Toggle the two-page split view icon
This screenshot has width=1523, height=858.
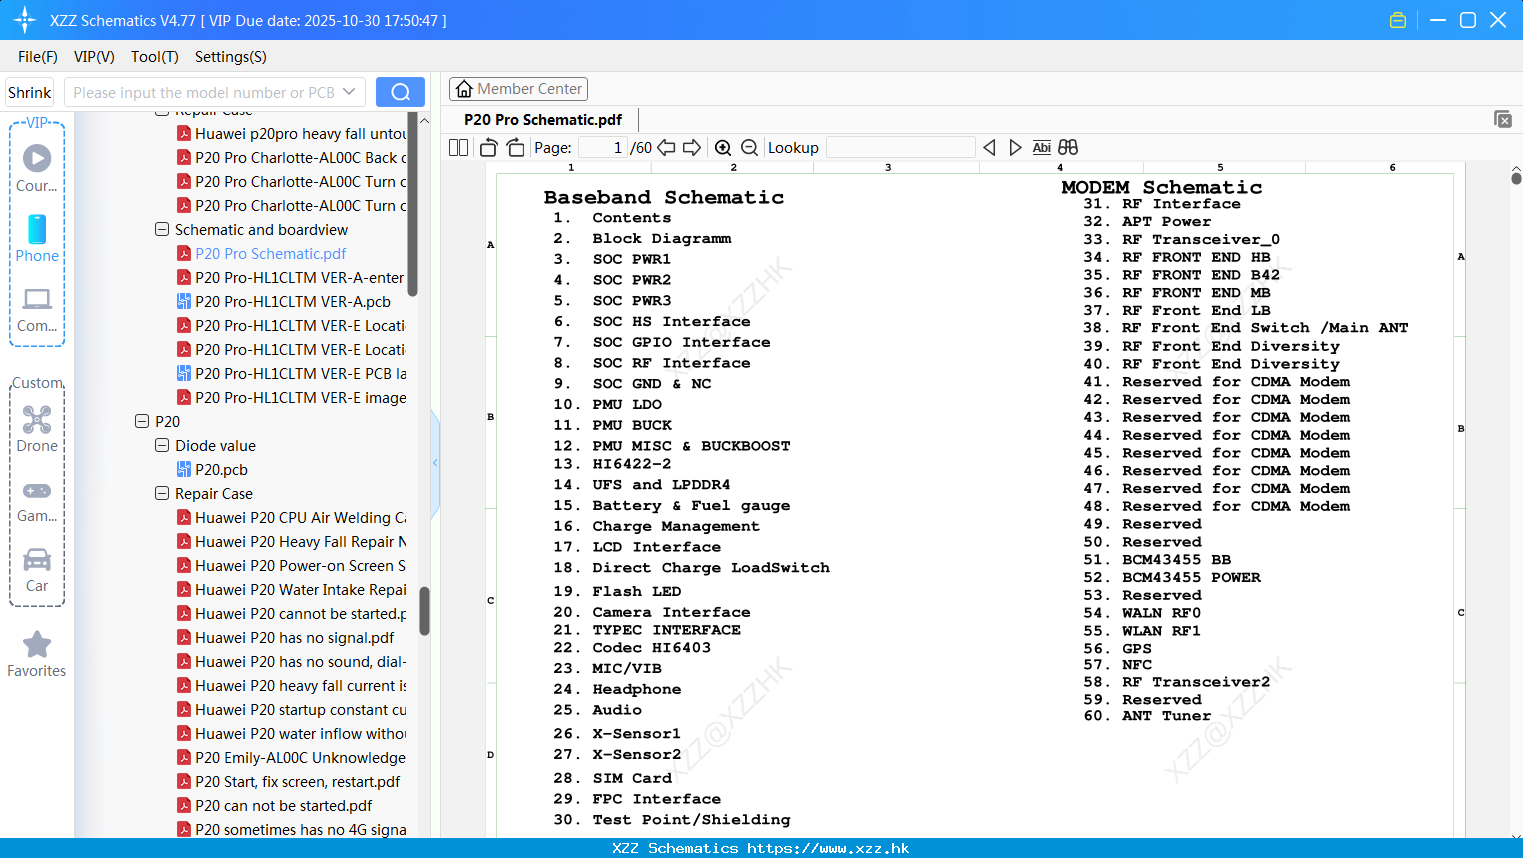(458, 148)
